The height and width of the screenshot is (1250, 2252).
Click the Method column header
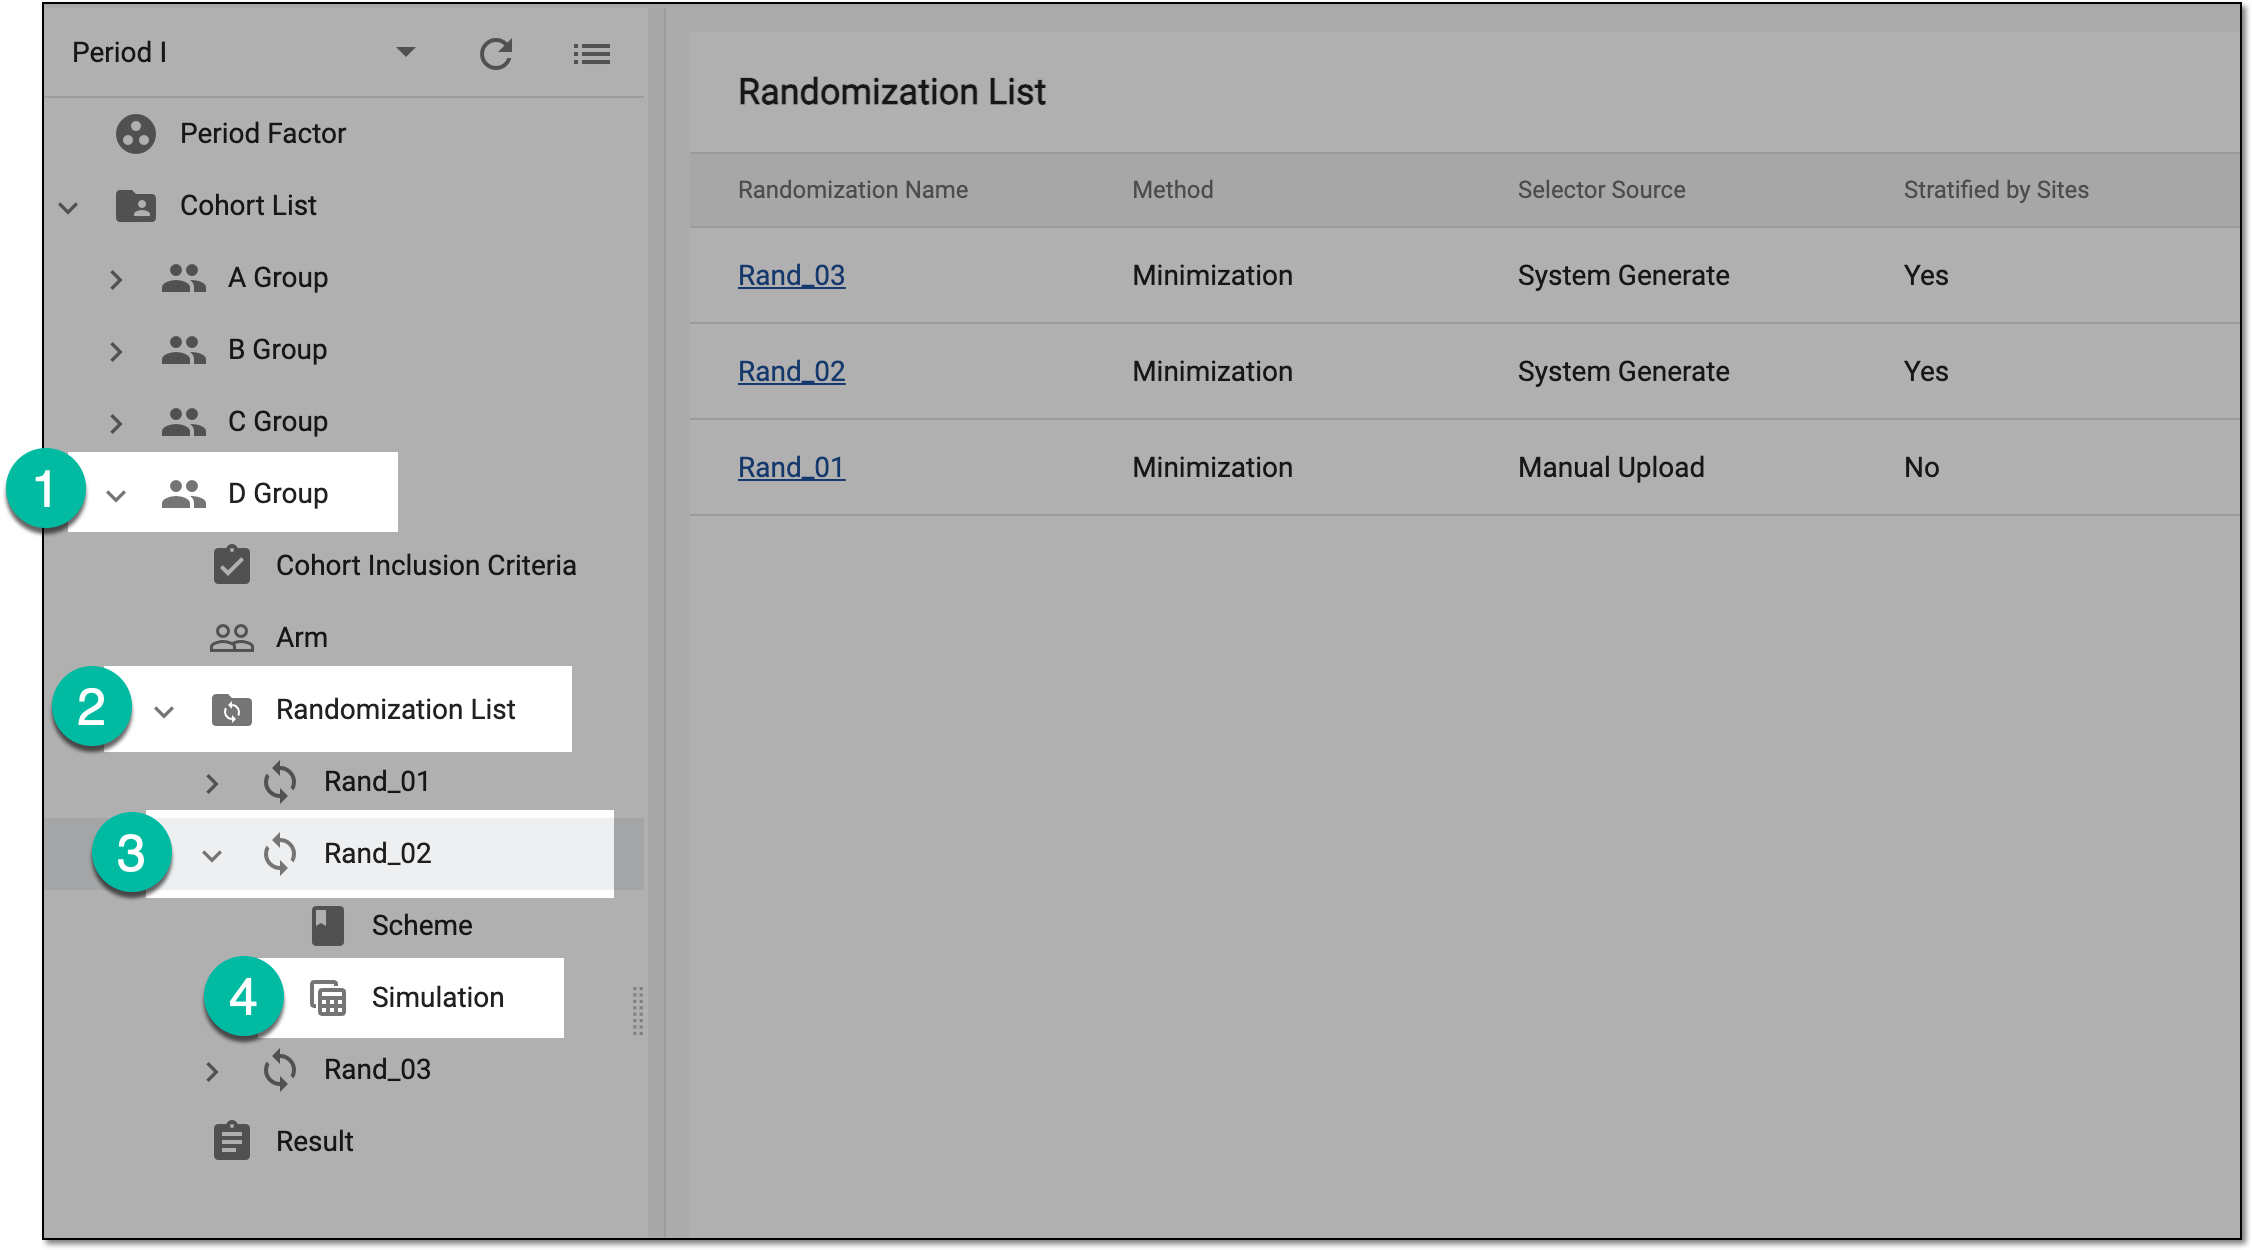tap(1173, 190)
